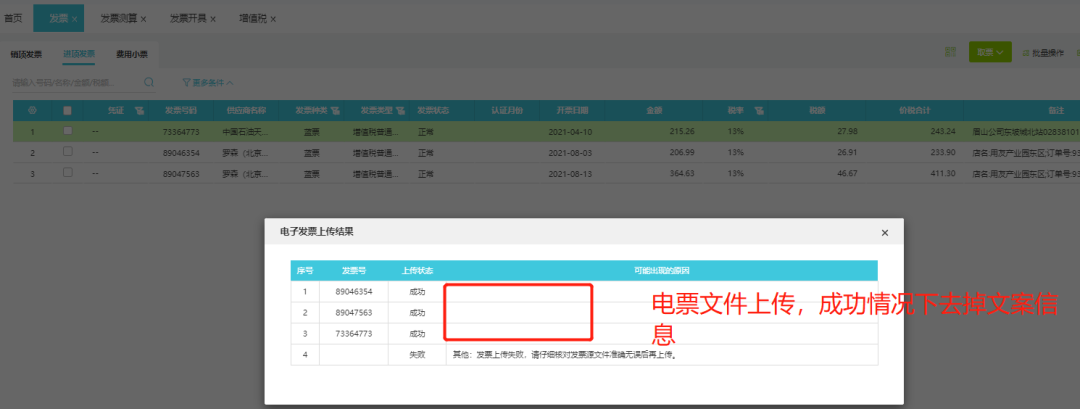Click tax cell 46.67
The width and height of the screenshot is (1080, 409).
pyautogui.click(x=847, y=174)
